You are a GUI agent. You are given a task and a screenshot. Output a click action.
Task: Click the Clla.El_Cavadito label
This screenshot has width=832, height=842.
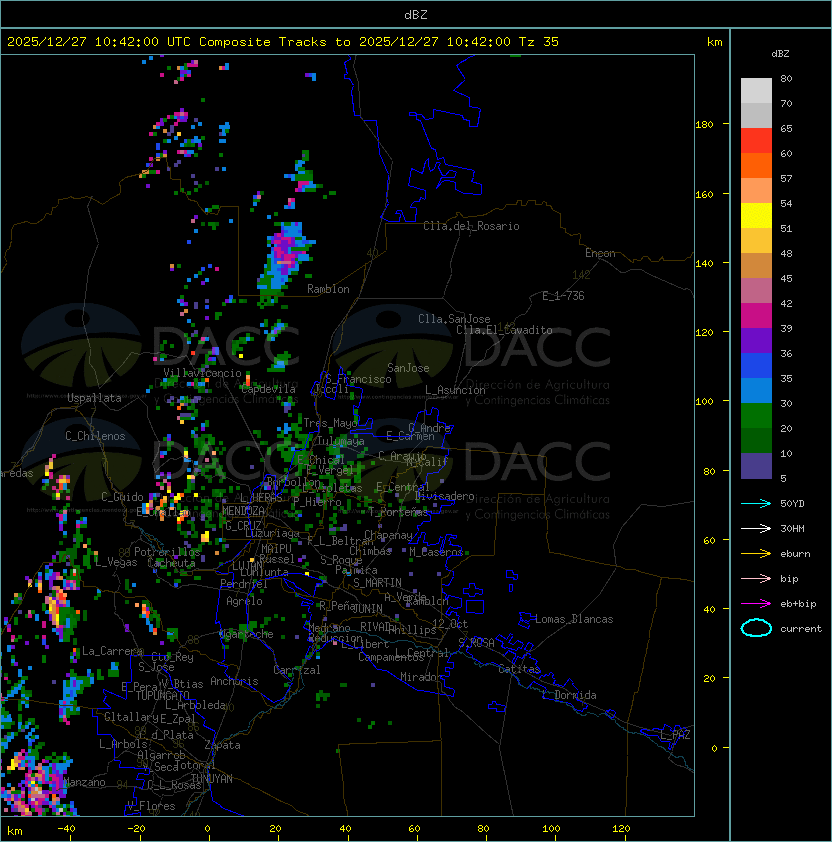pyautogui.click(x=504, y=330)
